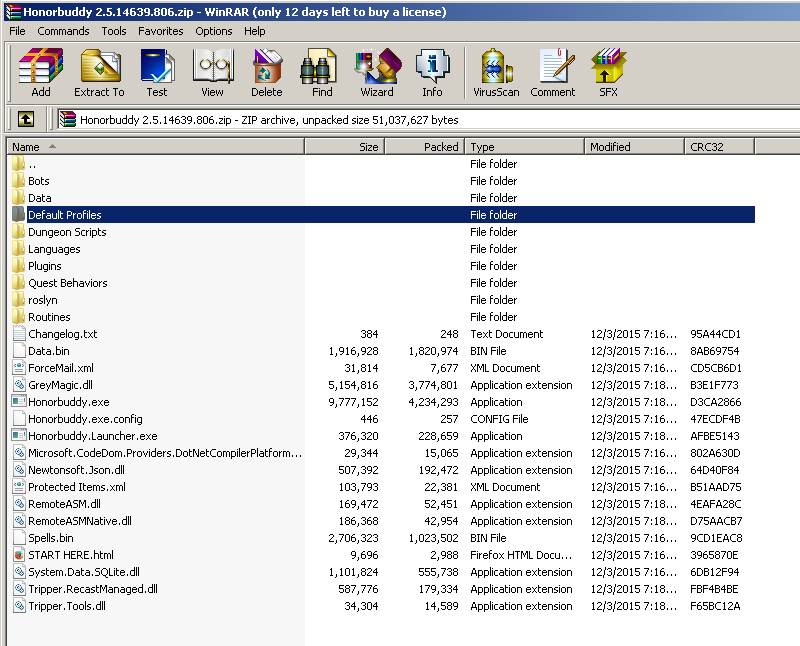
Task: Click the Add archive toolbar icon
Action: pos(41,73)
